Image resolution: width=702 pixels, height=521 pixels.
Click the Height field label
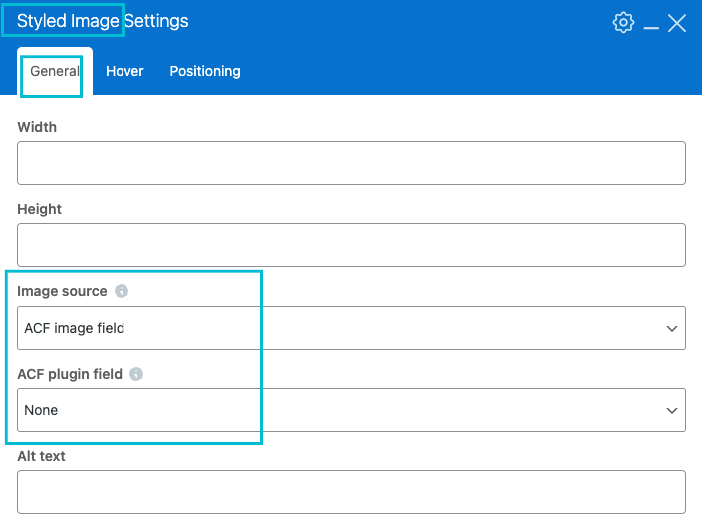click(x=39, y=209)
